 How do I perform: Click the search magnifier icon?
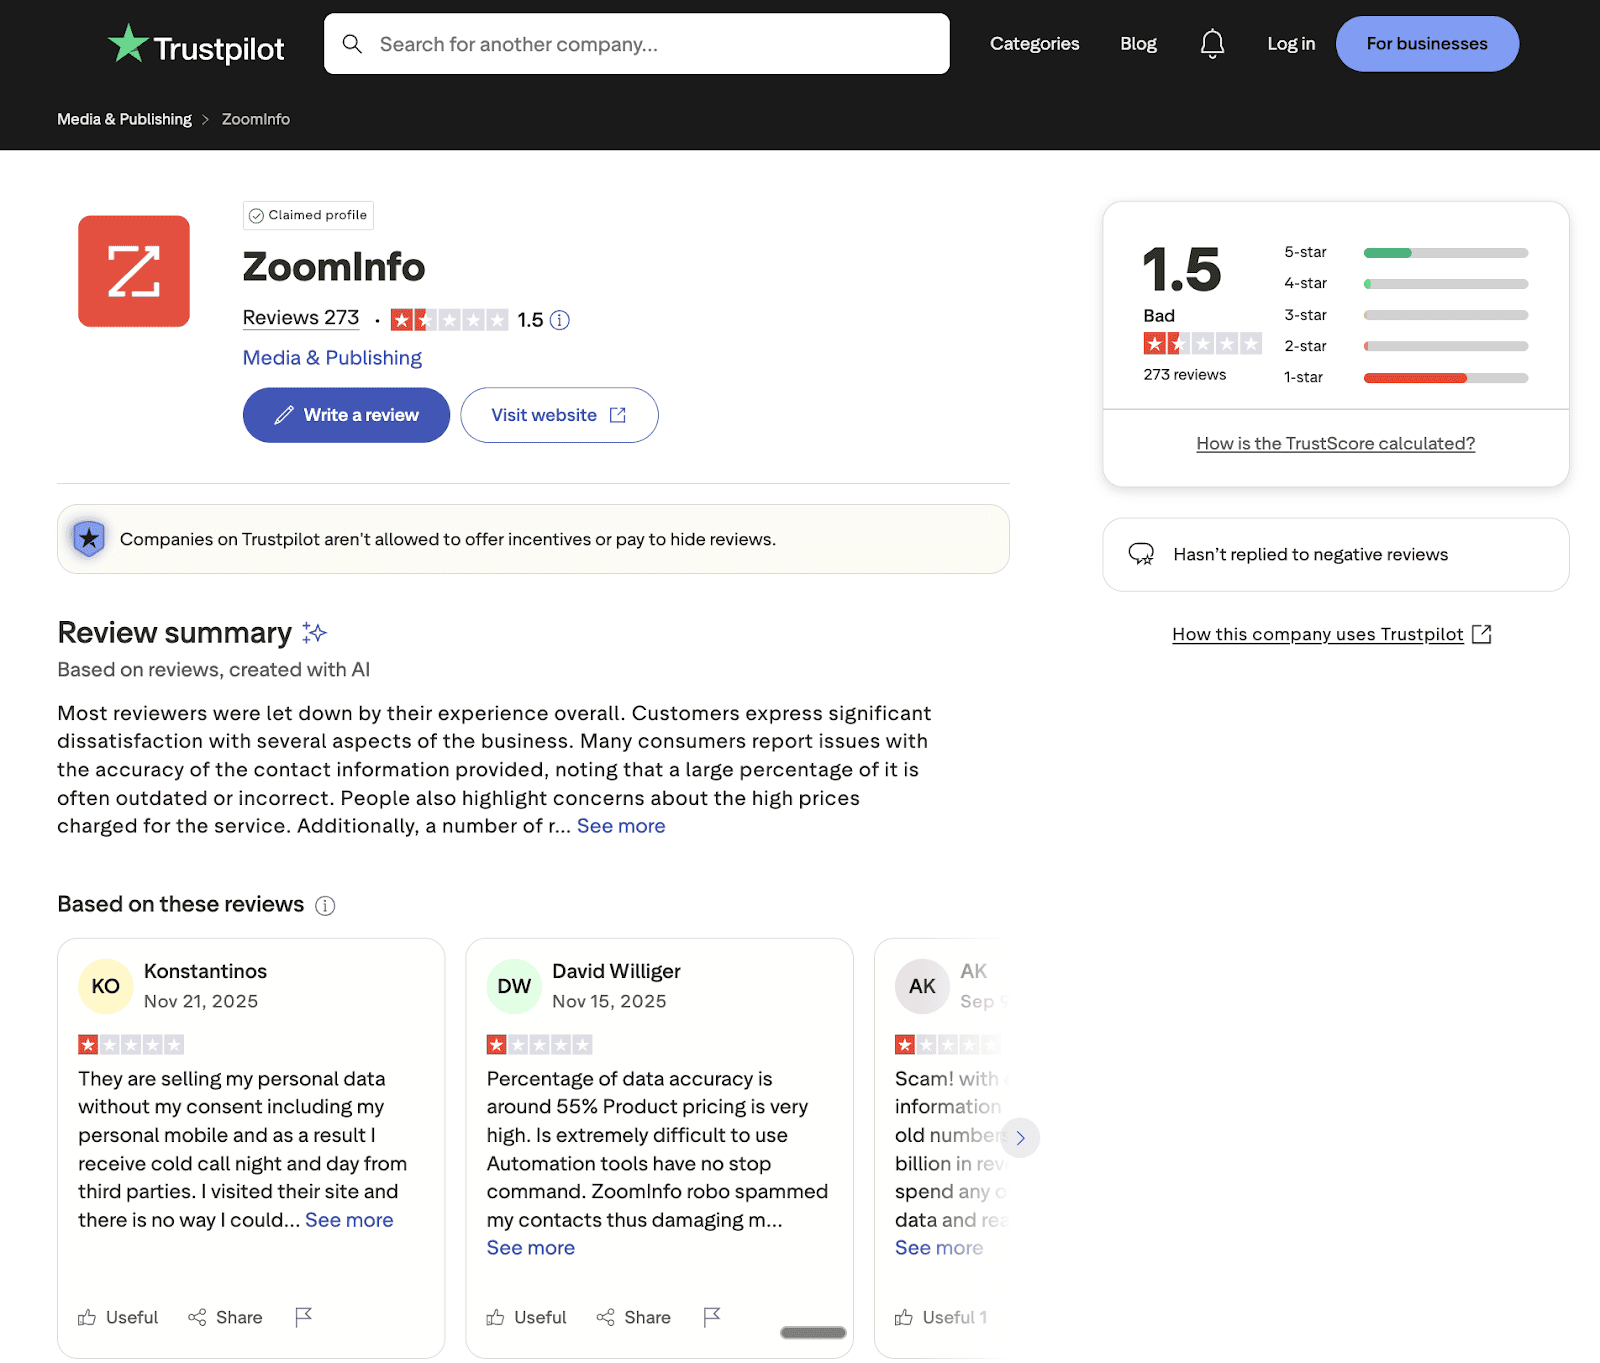[x=352, y=44]
